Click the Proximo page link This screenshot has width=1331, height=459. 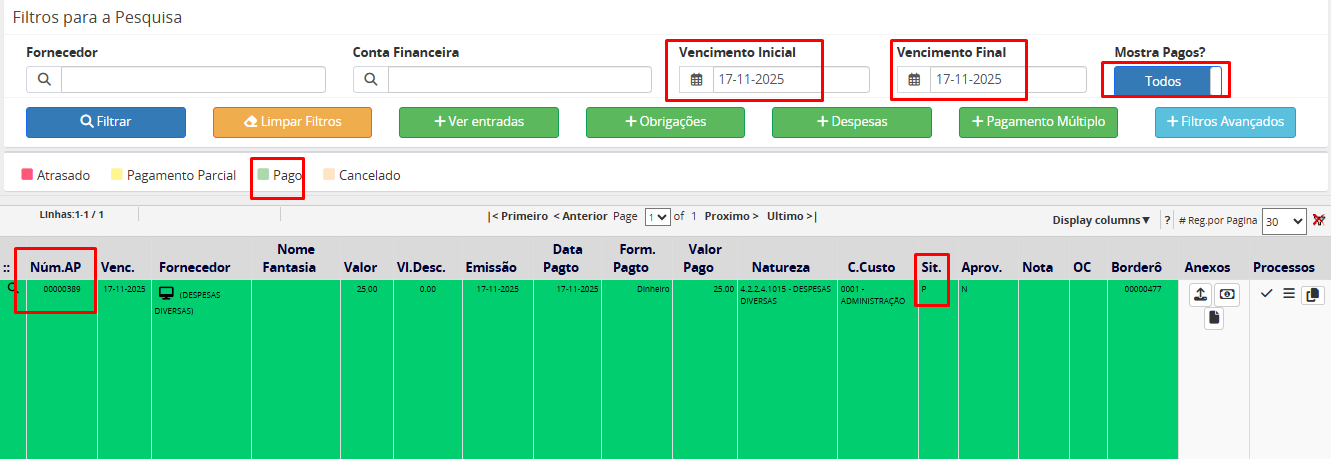click(x=731, y=216)
